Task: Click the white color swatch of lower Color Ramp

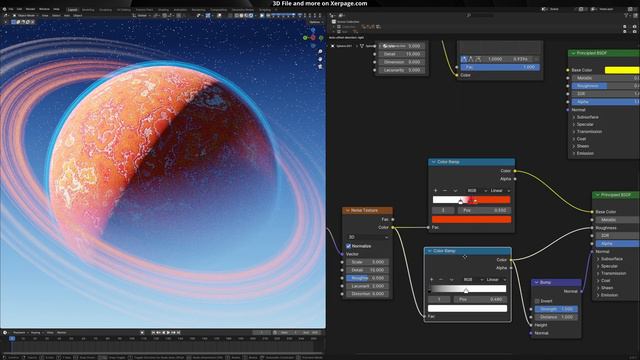Action: (467, 309)
